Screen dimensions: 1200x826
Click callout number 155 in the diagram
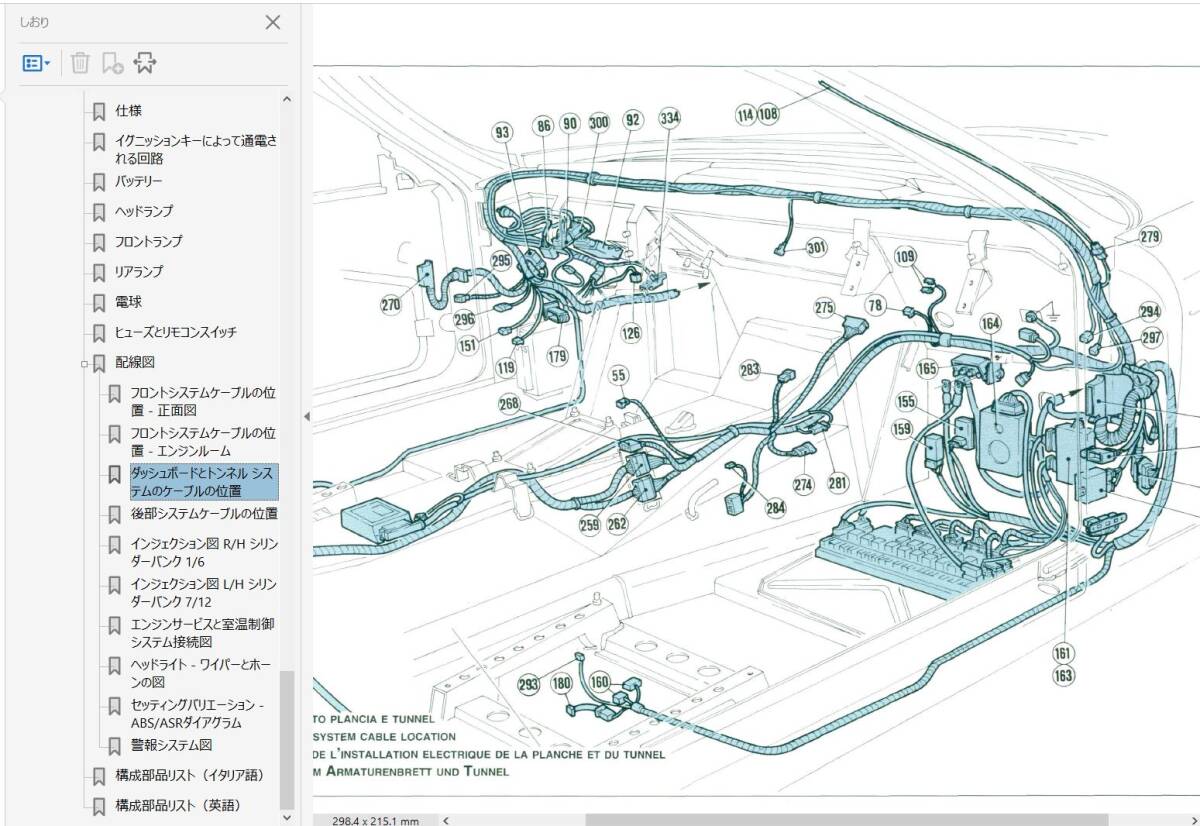point(906,402)
